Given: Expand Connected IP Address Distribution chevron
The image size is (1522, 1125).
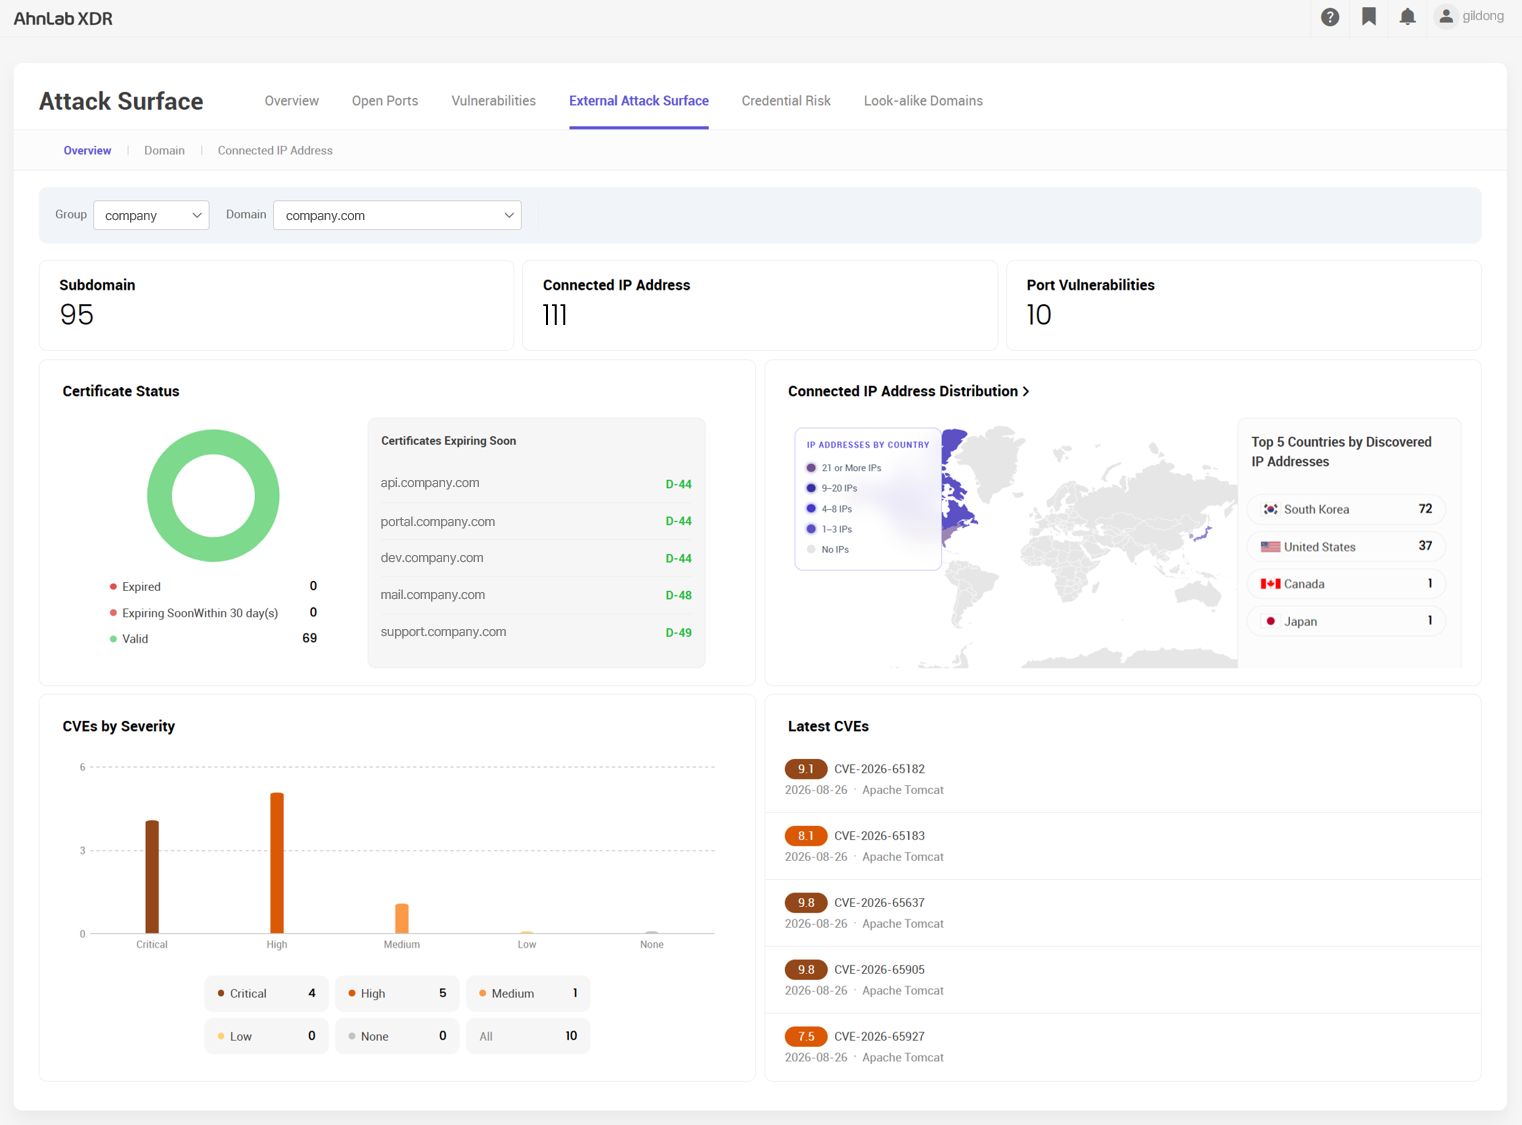Looking at the screenshot, I should tap(1026, 392).
